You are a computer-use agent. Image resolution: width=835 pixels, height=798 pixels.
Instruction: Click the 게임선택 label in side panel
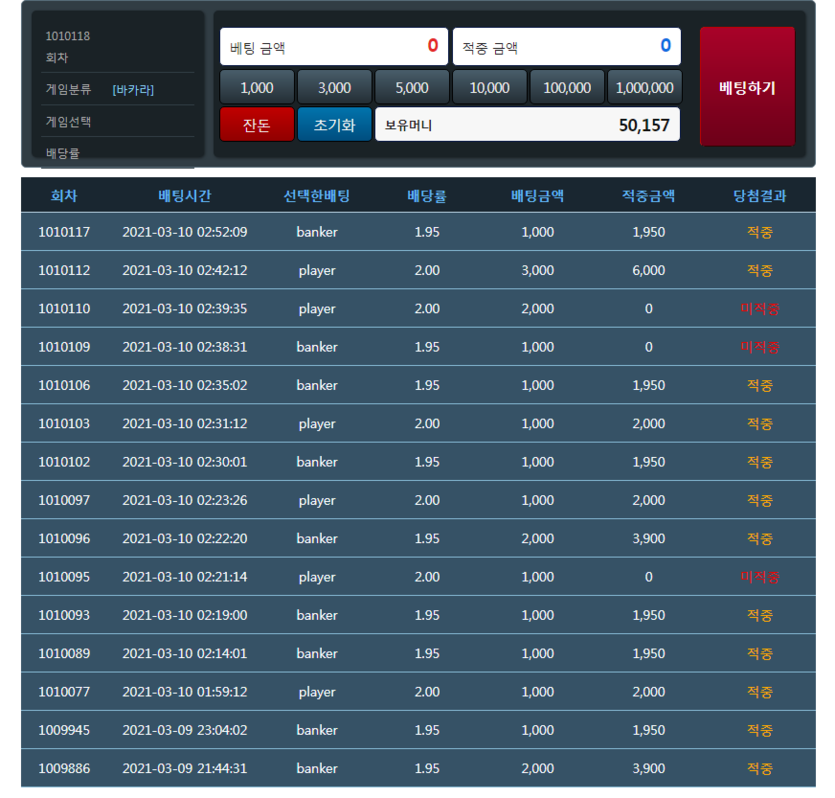click(68, 122)
